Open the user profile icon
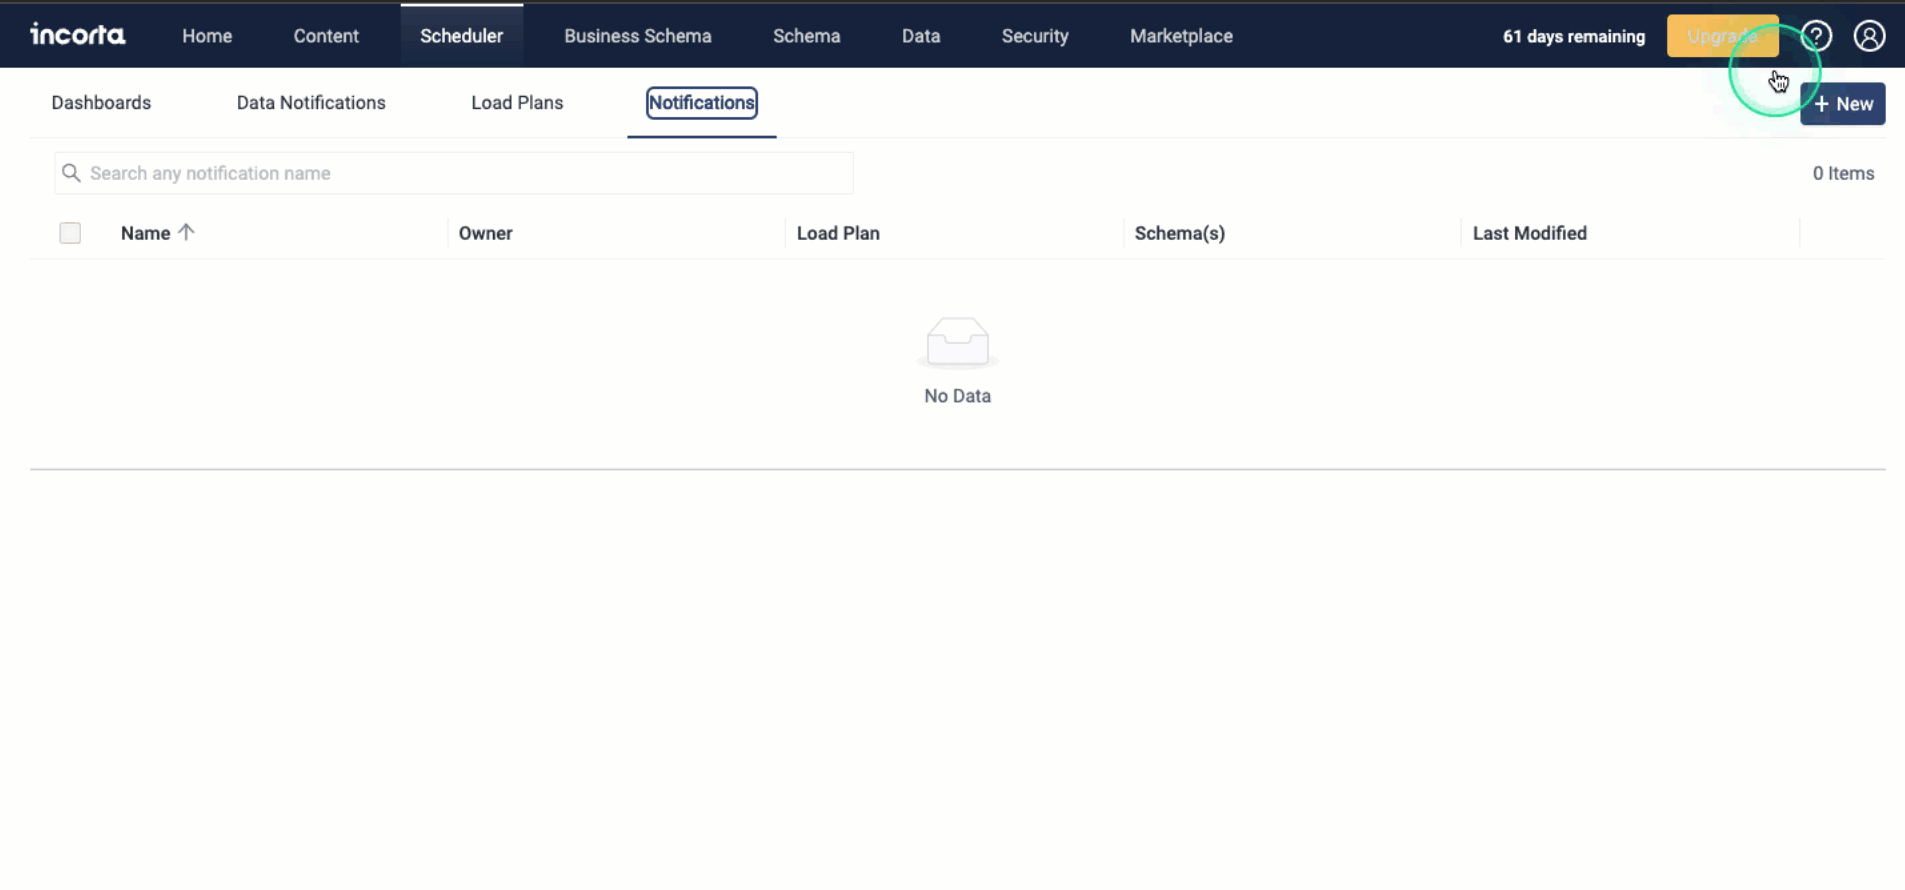The width and height of the screenshot is (1905, 890). (1869, 36)
